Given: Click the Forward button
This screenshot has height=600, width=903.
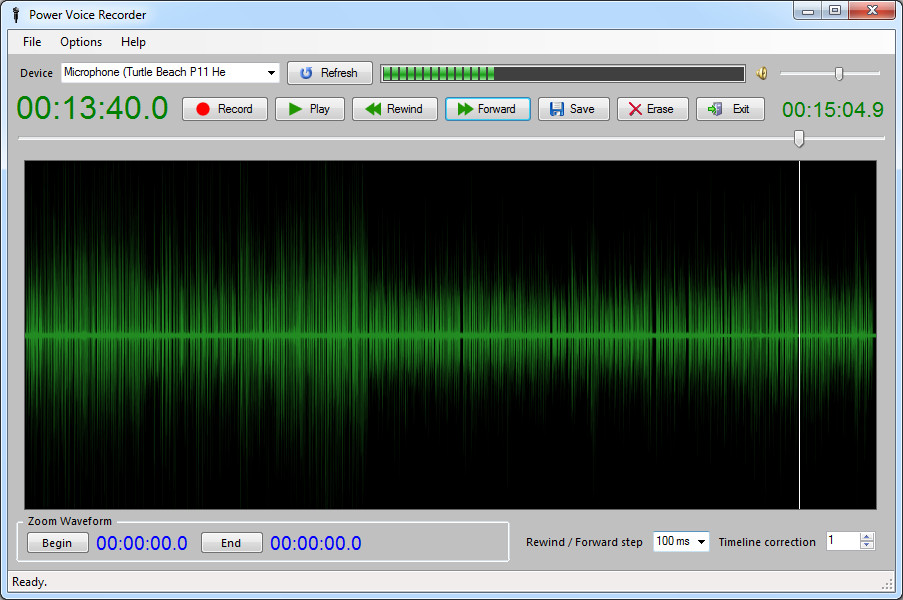Looking at the screenshot, I should pyautogui.click(x=487, y=109).
